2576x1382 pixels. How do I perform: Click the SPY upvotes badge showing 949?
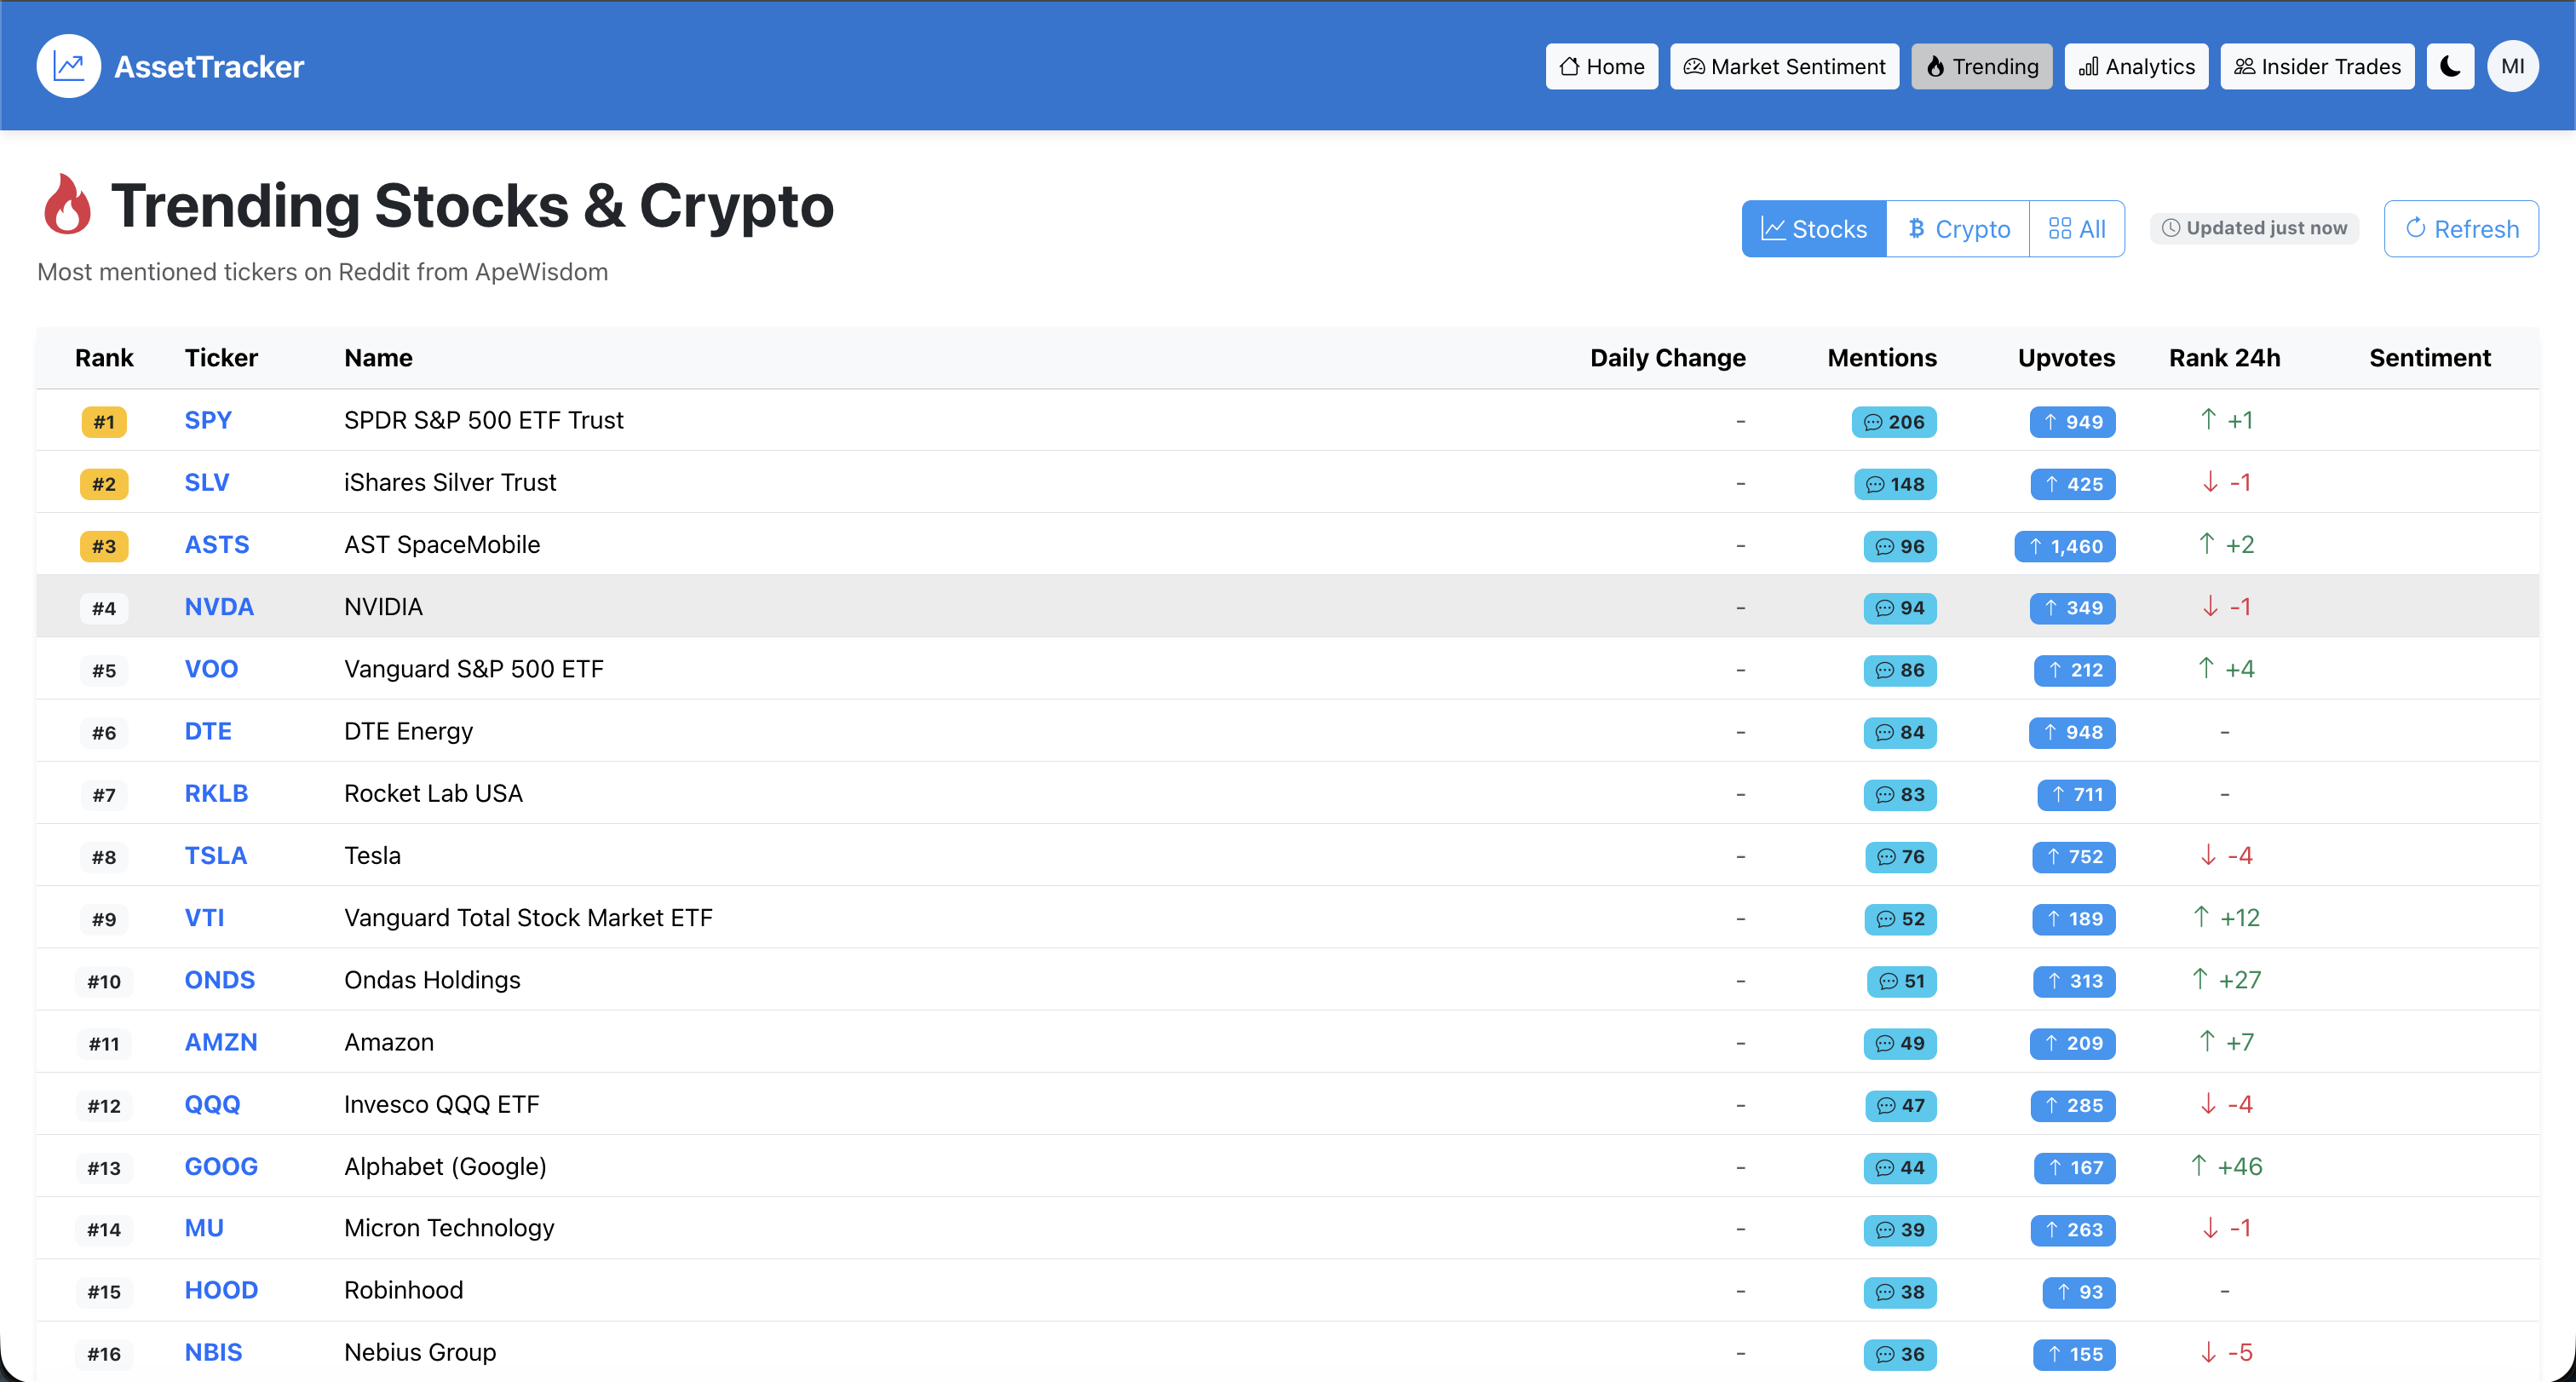[x=2072, y=421]
